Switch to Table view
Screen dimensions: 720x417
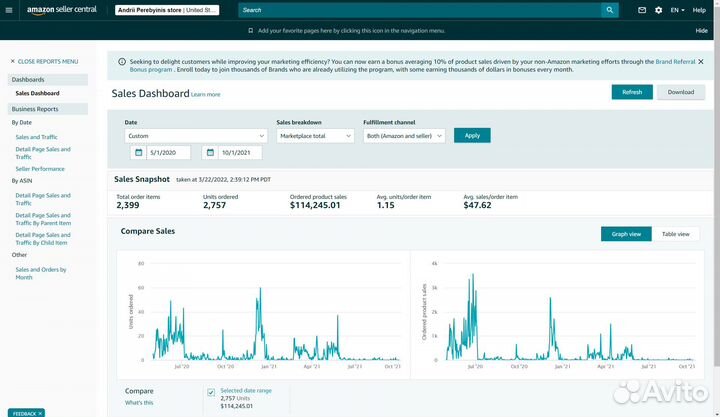675,234
